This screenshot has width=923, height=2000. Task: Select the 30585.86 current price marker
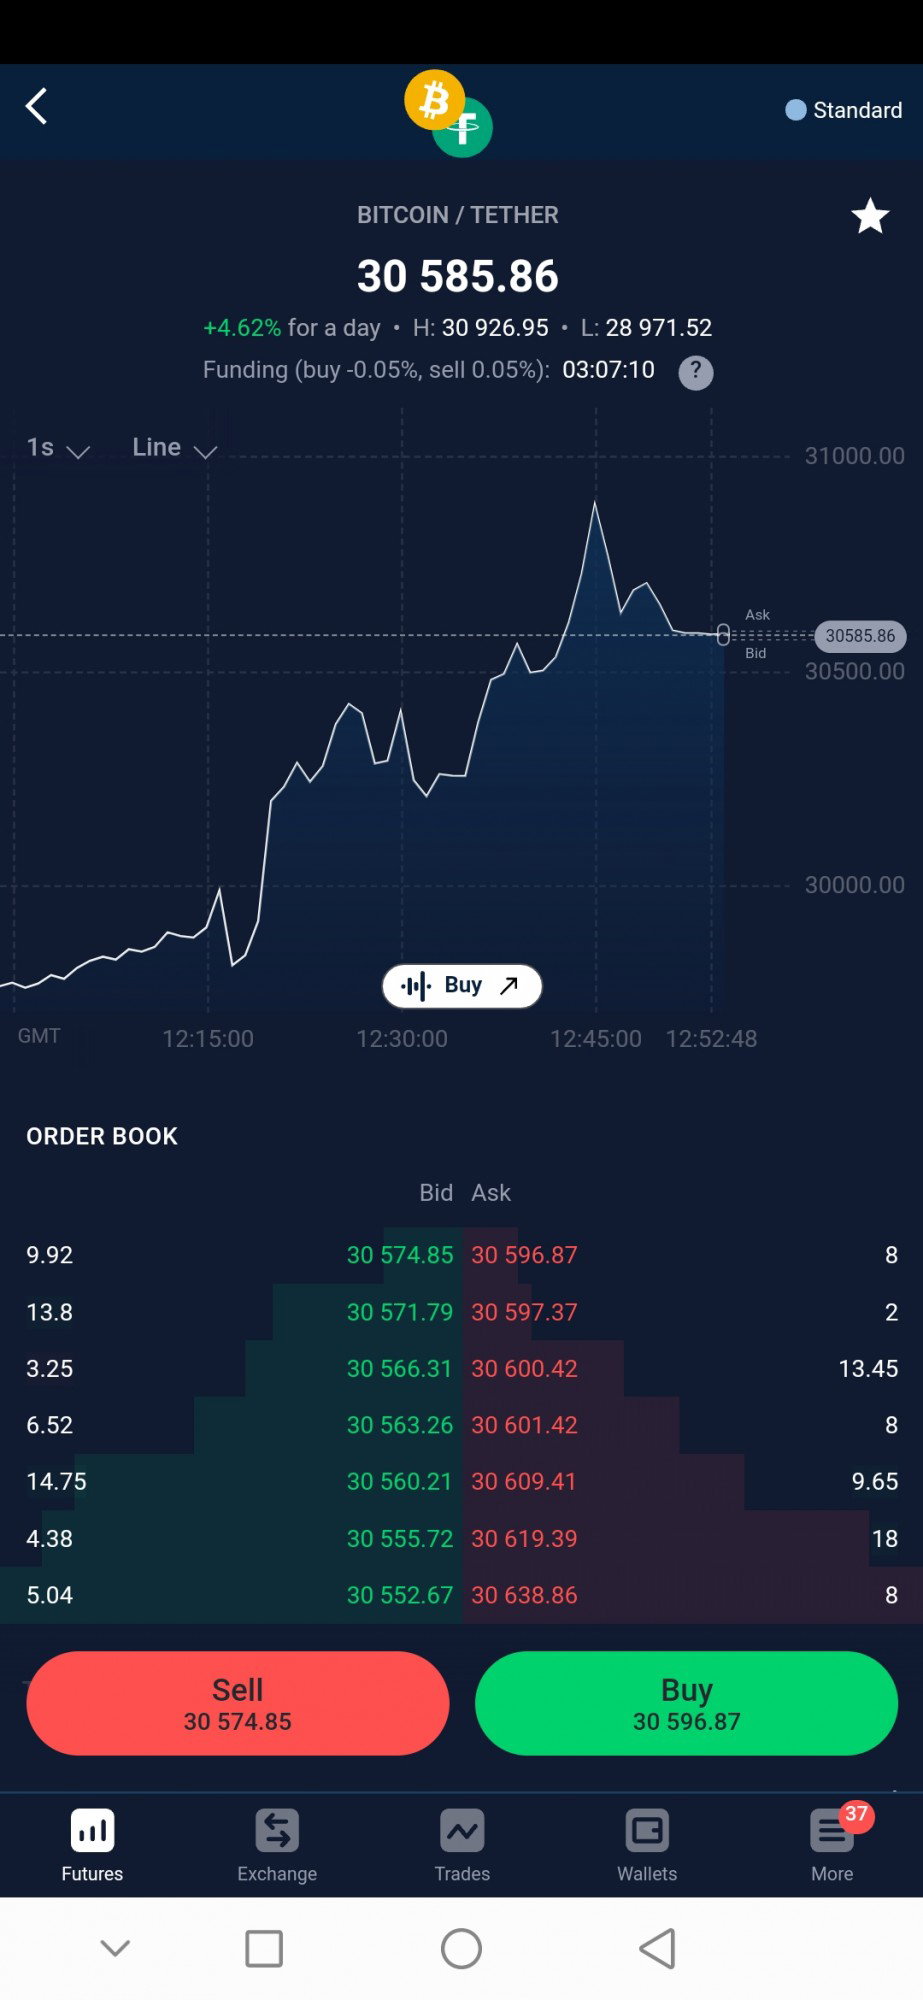(860, 636)
